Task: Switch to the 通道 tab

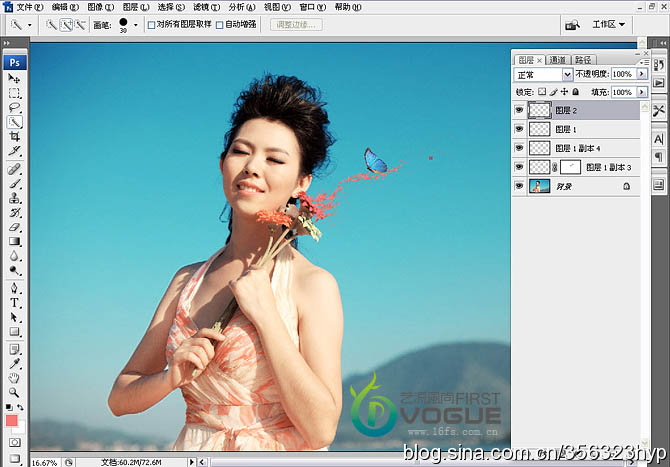Action: [x=558, y=60]
